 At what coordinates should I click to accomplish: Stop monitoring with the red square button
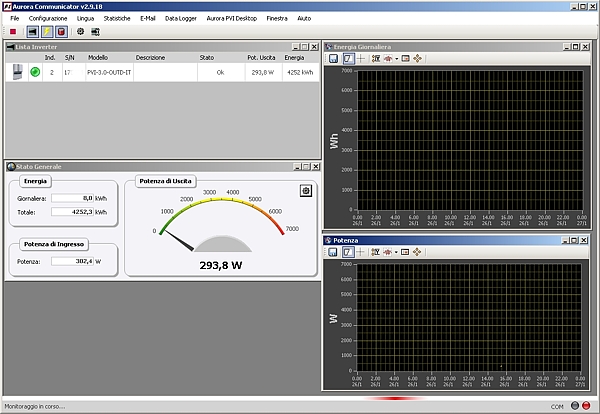[13, 31]
